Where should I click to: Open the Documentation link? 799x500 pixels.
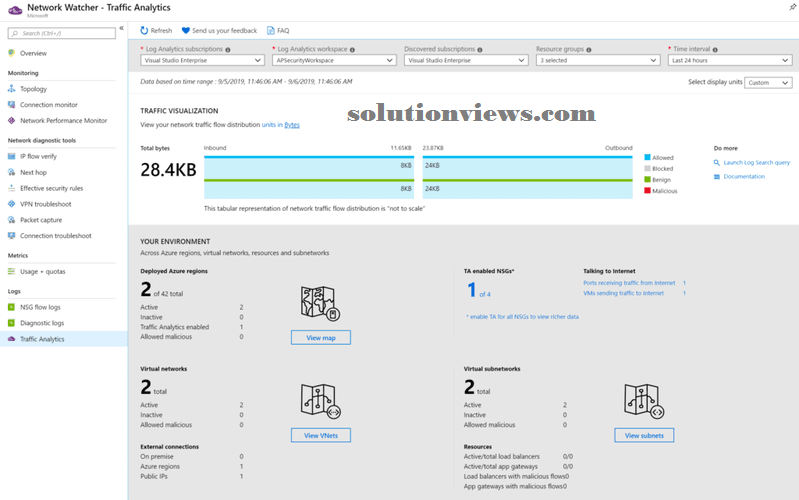click(744, 176)
